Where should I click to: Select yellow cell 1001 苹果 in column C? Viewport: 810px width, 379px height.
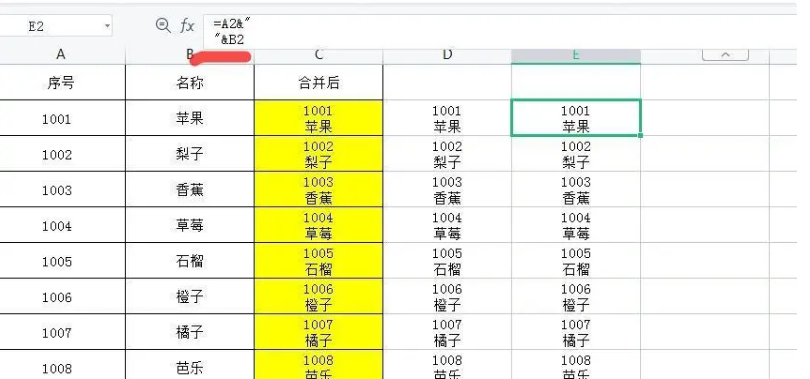click(319, 118)
